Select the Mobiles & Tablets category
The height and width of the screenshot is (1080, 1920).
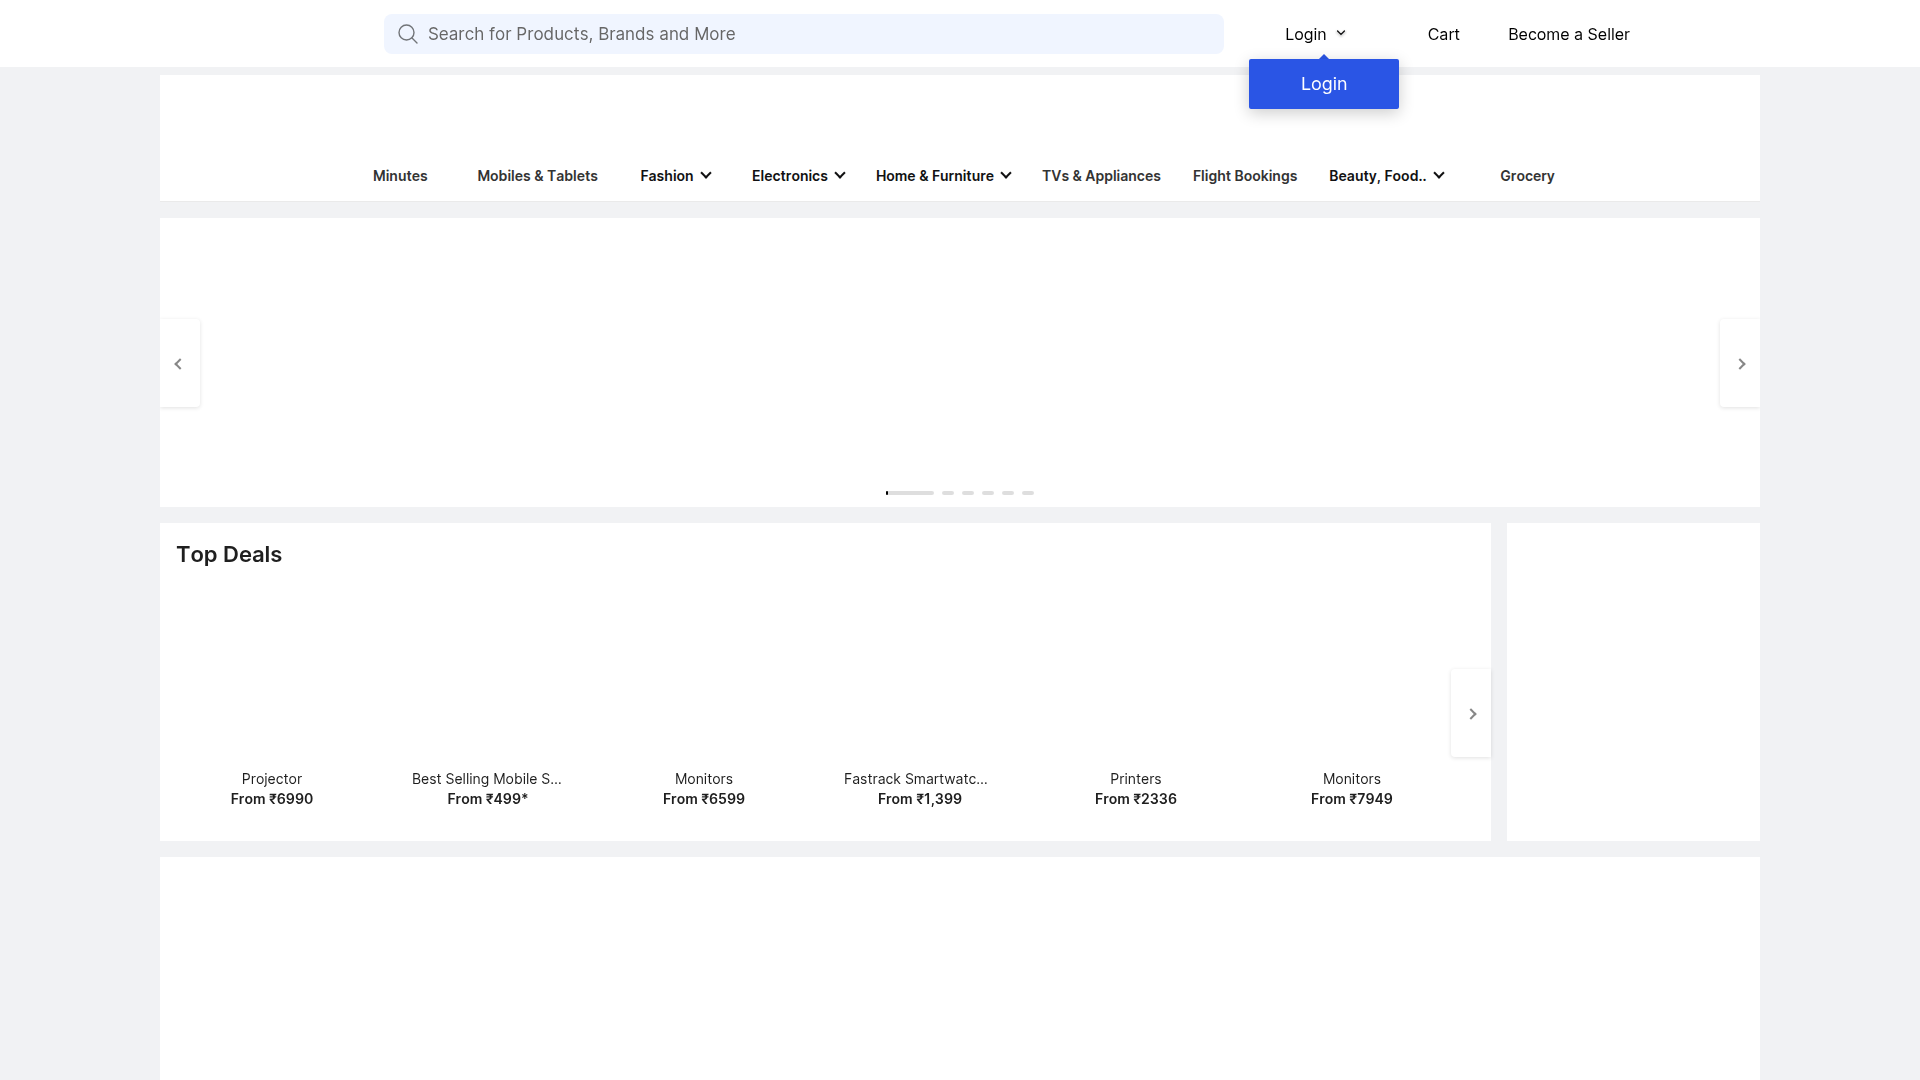point(537,175)
